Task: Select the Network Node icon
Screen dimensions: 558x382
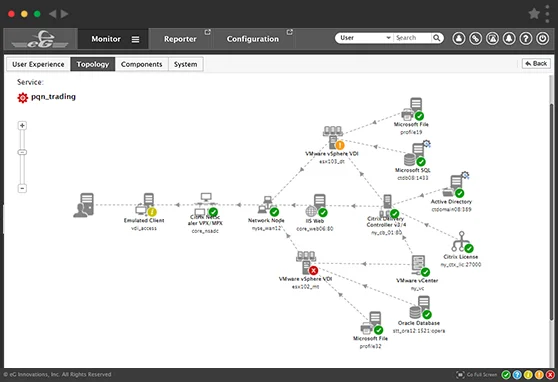Action: pos(268,205)
